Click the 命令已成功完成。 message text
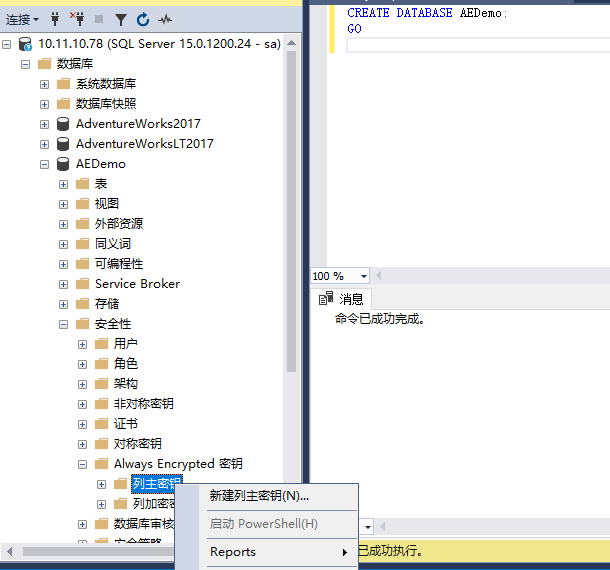 tap(380, 319)
